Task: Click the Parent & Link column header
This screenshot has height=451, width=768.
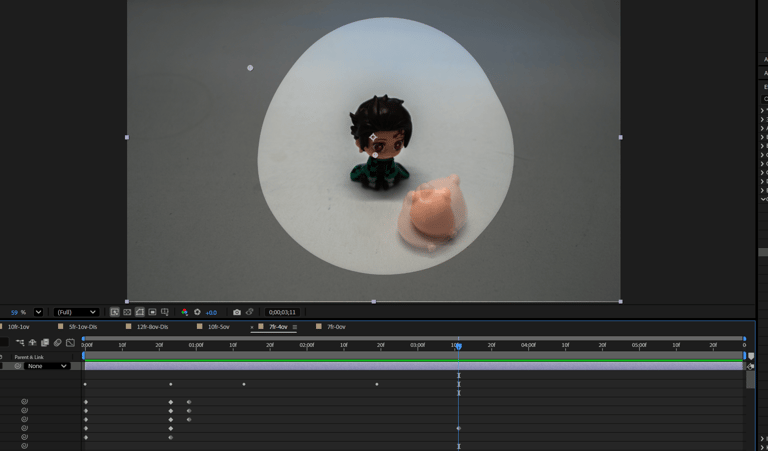Action: tap(29, 357)
